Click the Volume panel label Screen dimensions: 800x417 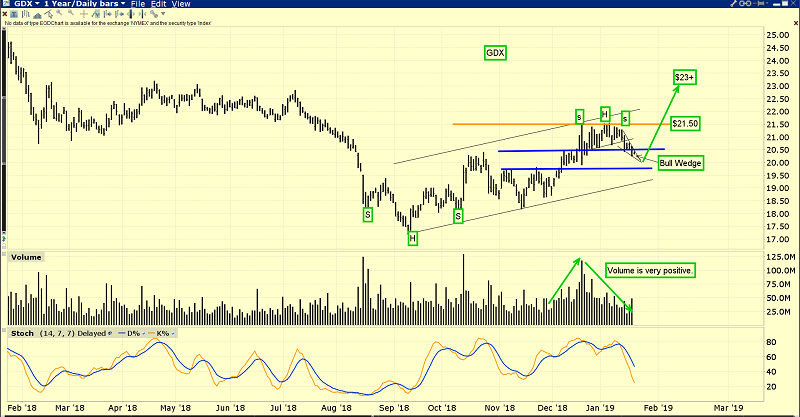[x=26, y=257]
